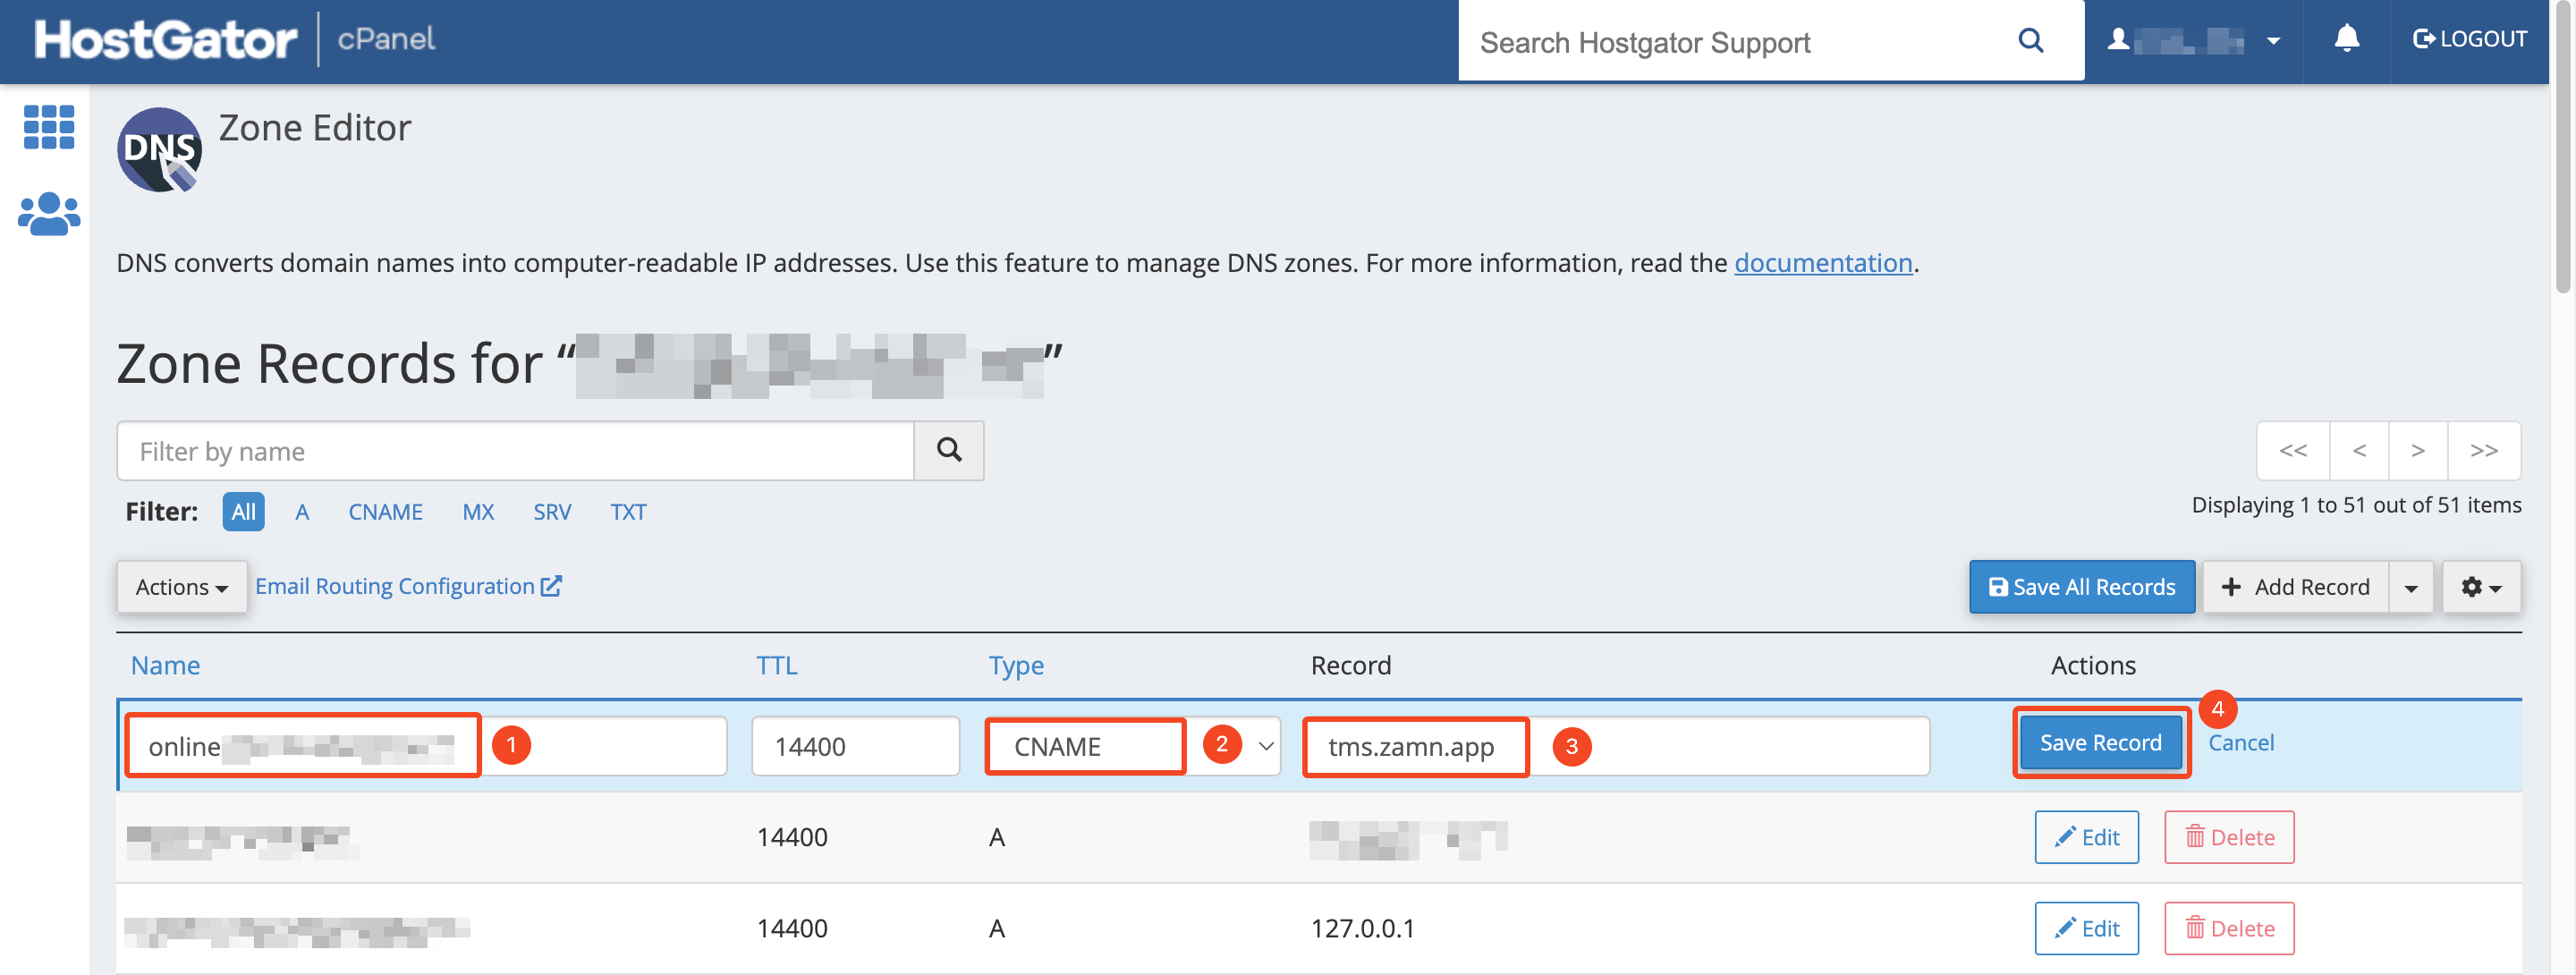This screenshot has width=2576, height=975.
Task: Focus the Search Hostgator Support field
Action: click(1740, 42)
